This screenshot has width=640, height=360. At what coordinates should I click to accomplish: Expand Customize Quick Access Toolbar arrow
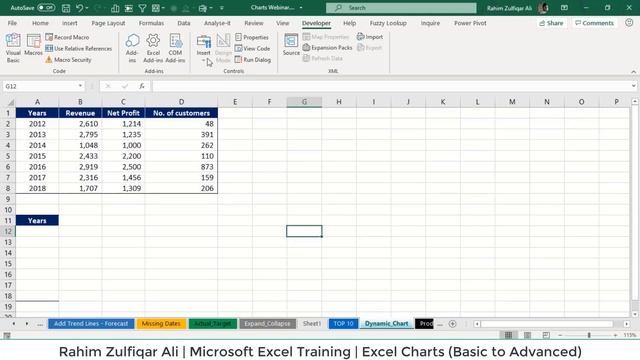click(x=222, y=8)
